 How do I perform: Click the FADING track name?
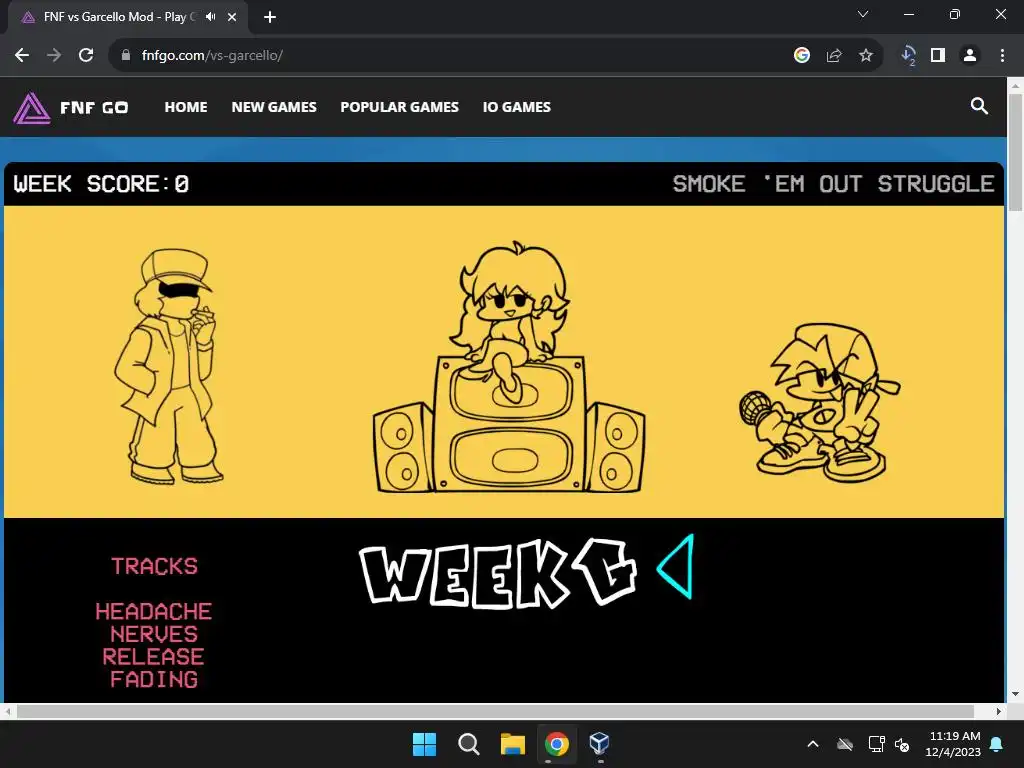153,679
